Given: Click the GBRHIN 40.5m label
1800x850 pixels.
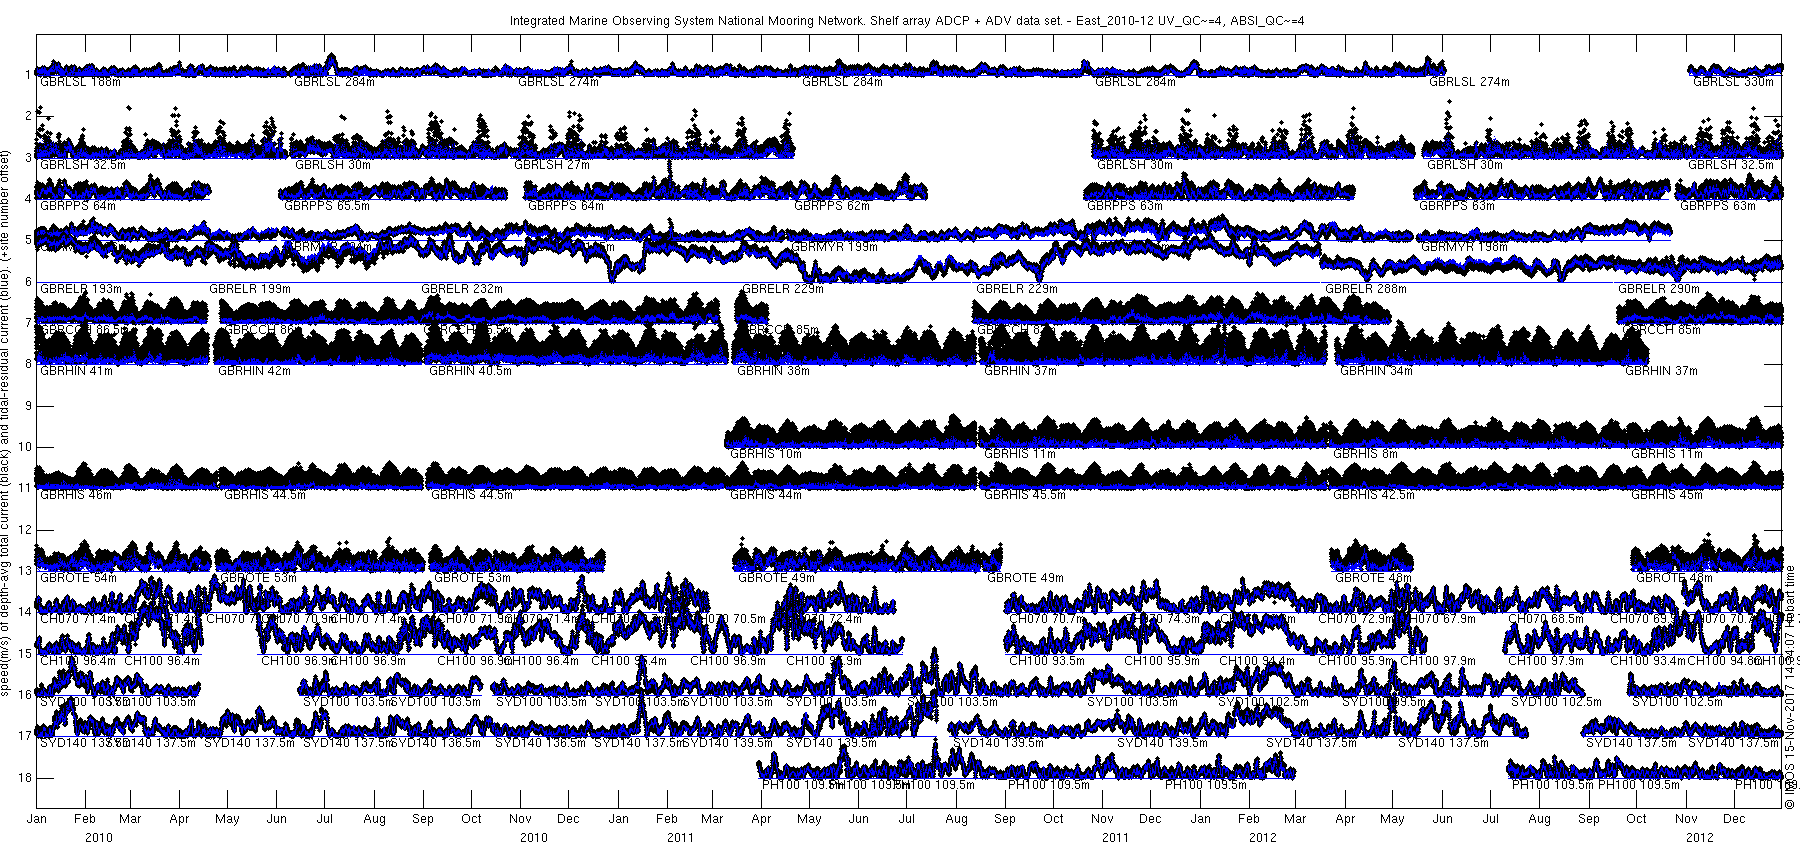Looking at the screenshot, I should pyautogui.click(x=470, y=371).
